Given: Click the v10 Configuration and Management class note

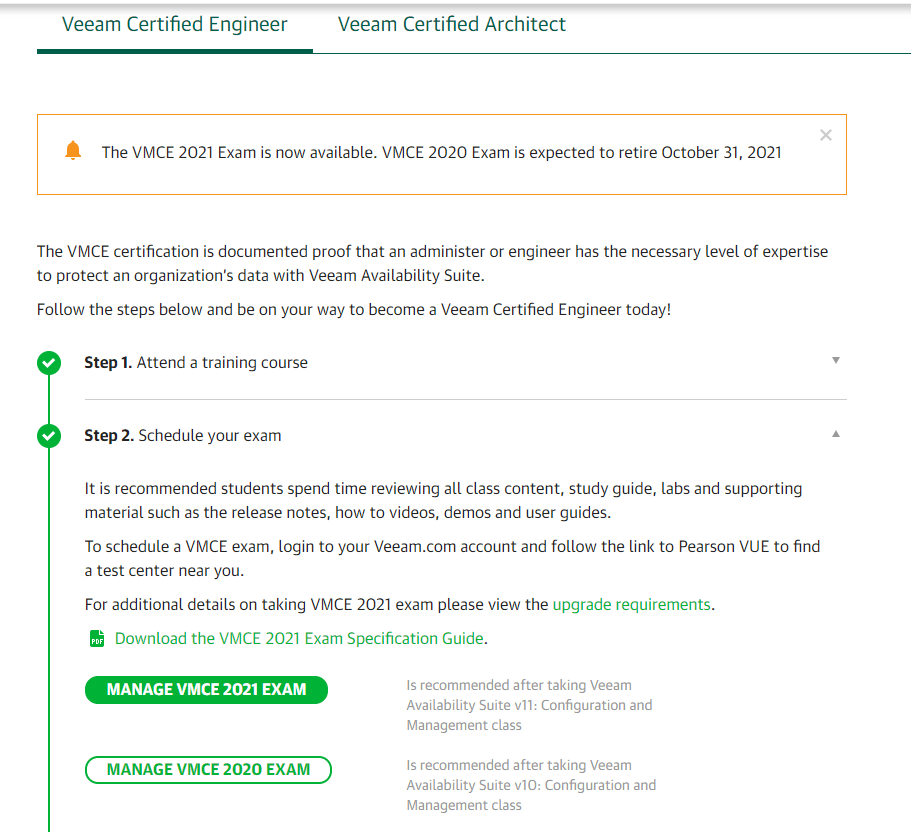Looking at the screenshot, I should coord(531,785).
